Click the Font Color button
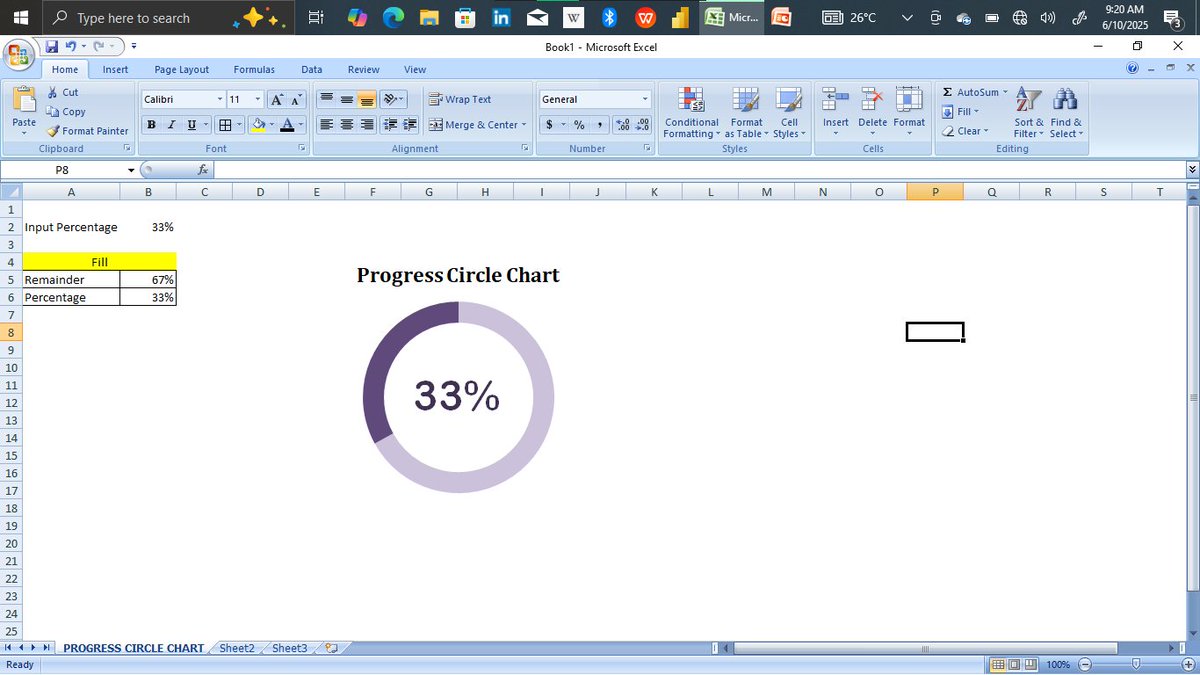1200x675 pixels. click(x=288, y=125)
